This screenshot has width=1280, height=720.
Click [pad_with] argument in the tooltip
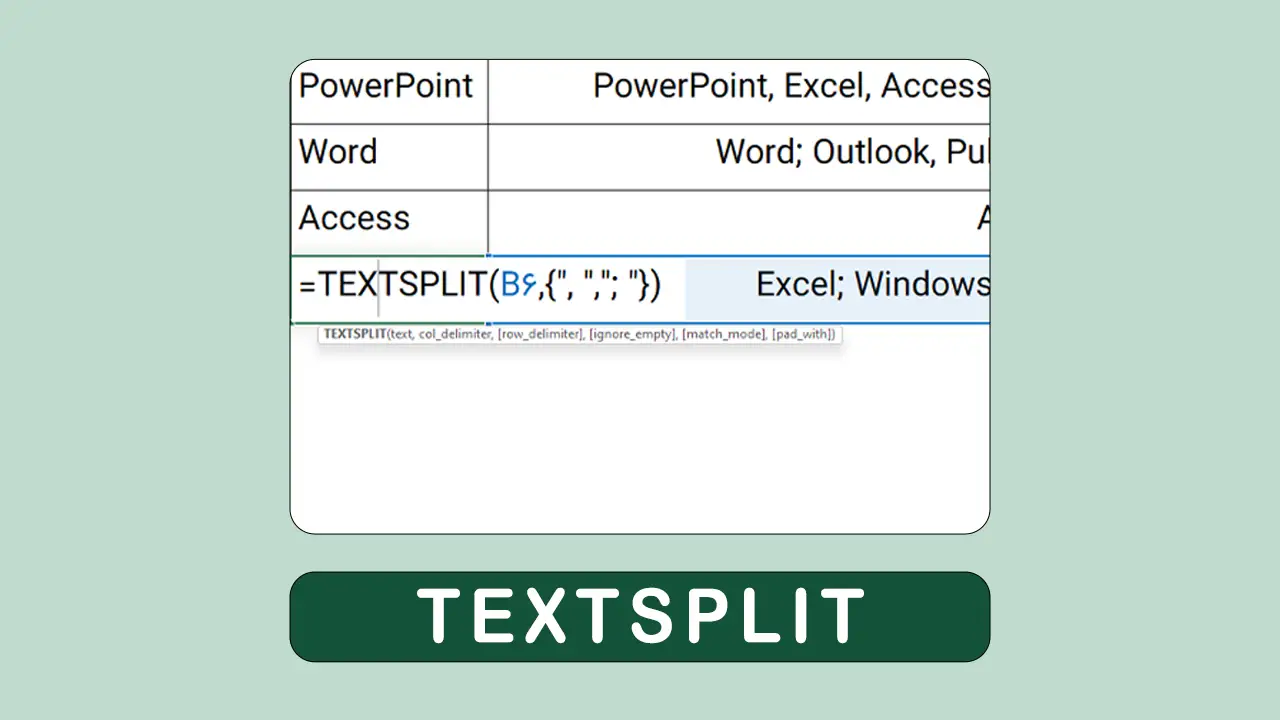coord(801,334)
